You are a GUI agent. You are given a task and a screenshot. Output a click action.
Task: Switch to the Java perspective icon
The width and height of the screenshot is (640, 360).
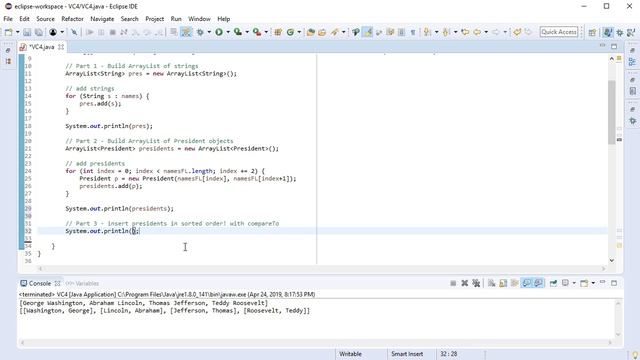point(608,32)
